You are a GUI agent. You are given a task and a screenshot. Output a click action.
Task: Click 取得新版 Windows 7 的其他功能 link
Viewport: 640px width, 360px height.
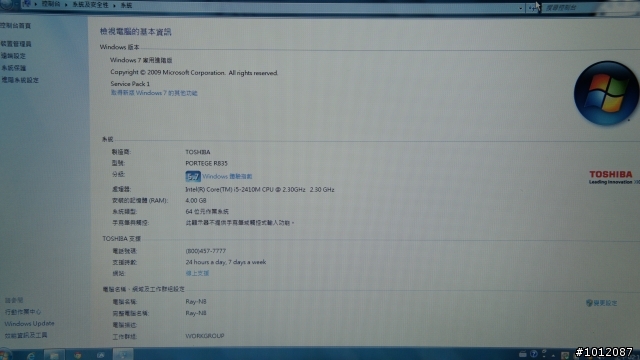(x=154, y=93)
